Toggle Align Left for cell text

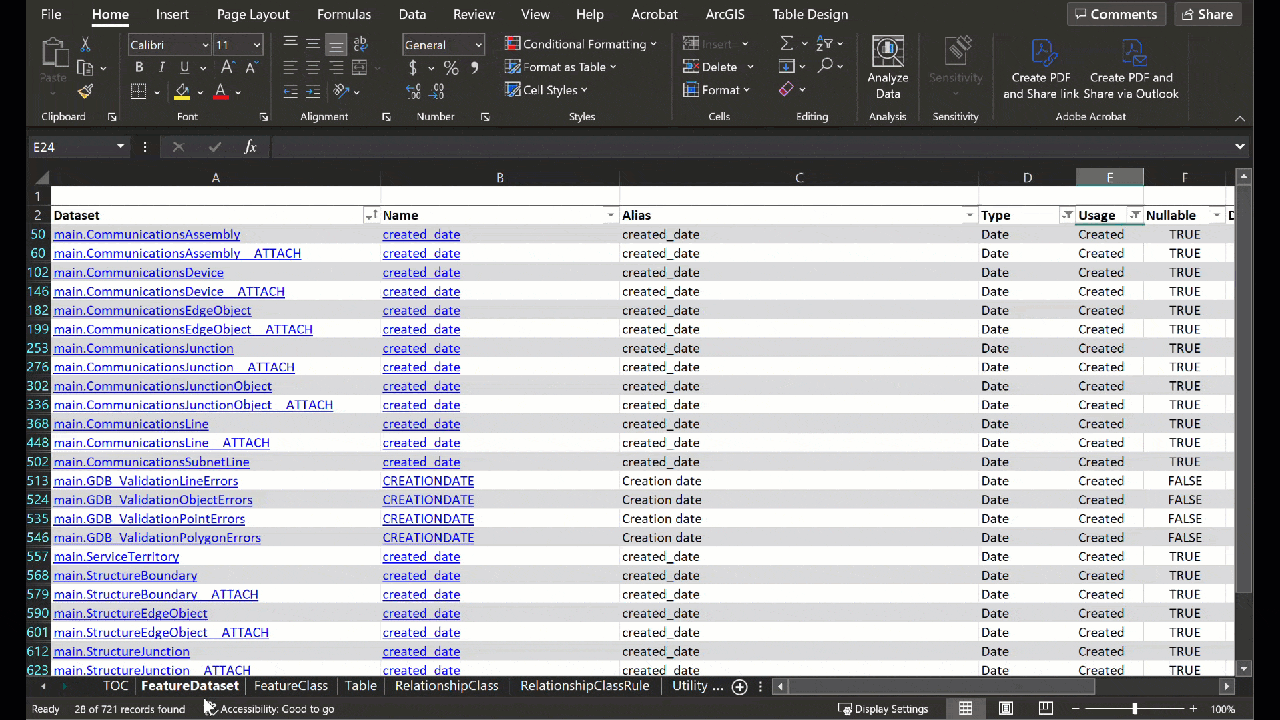click(x=291, y=67)
